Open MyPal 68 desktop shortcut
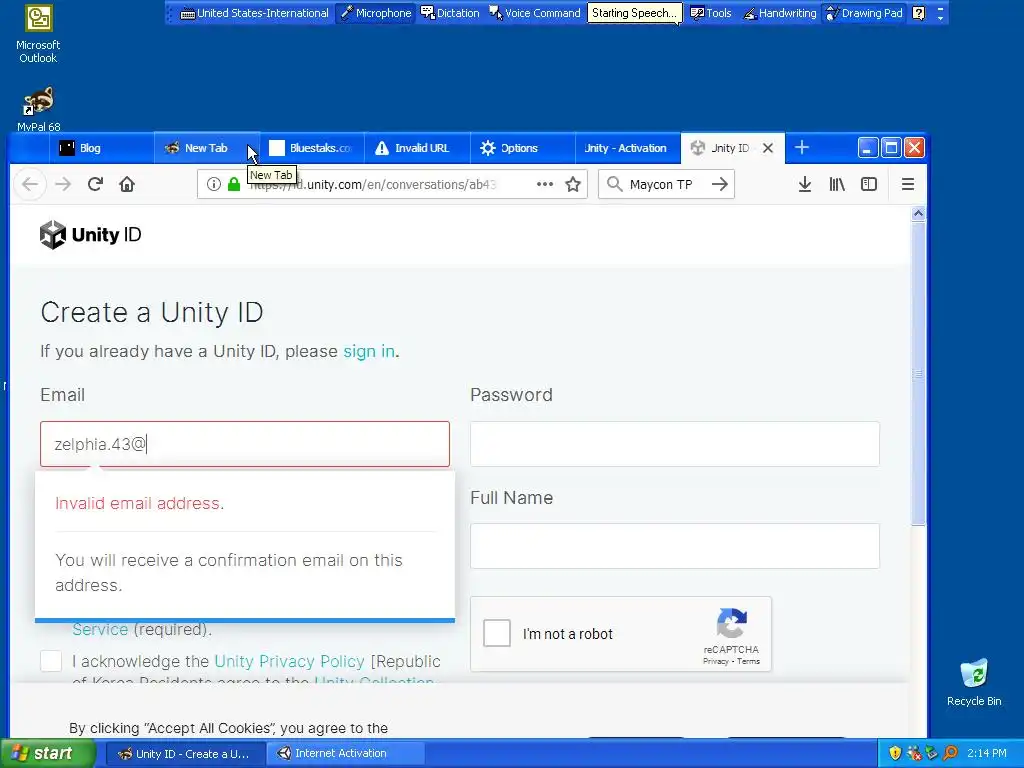 38,108
